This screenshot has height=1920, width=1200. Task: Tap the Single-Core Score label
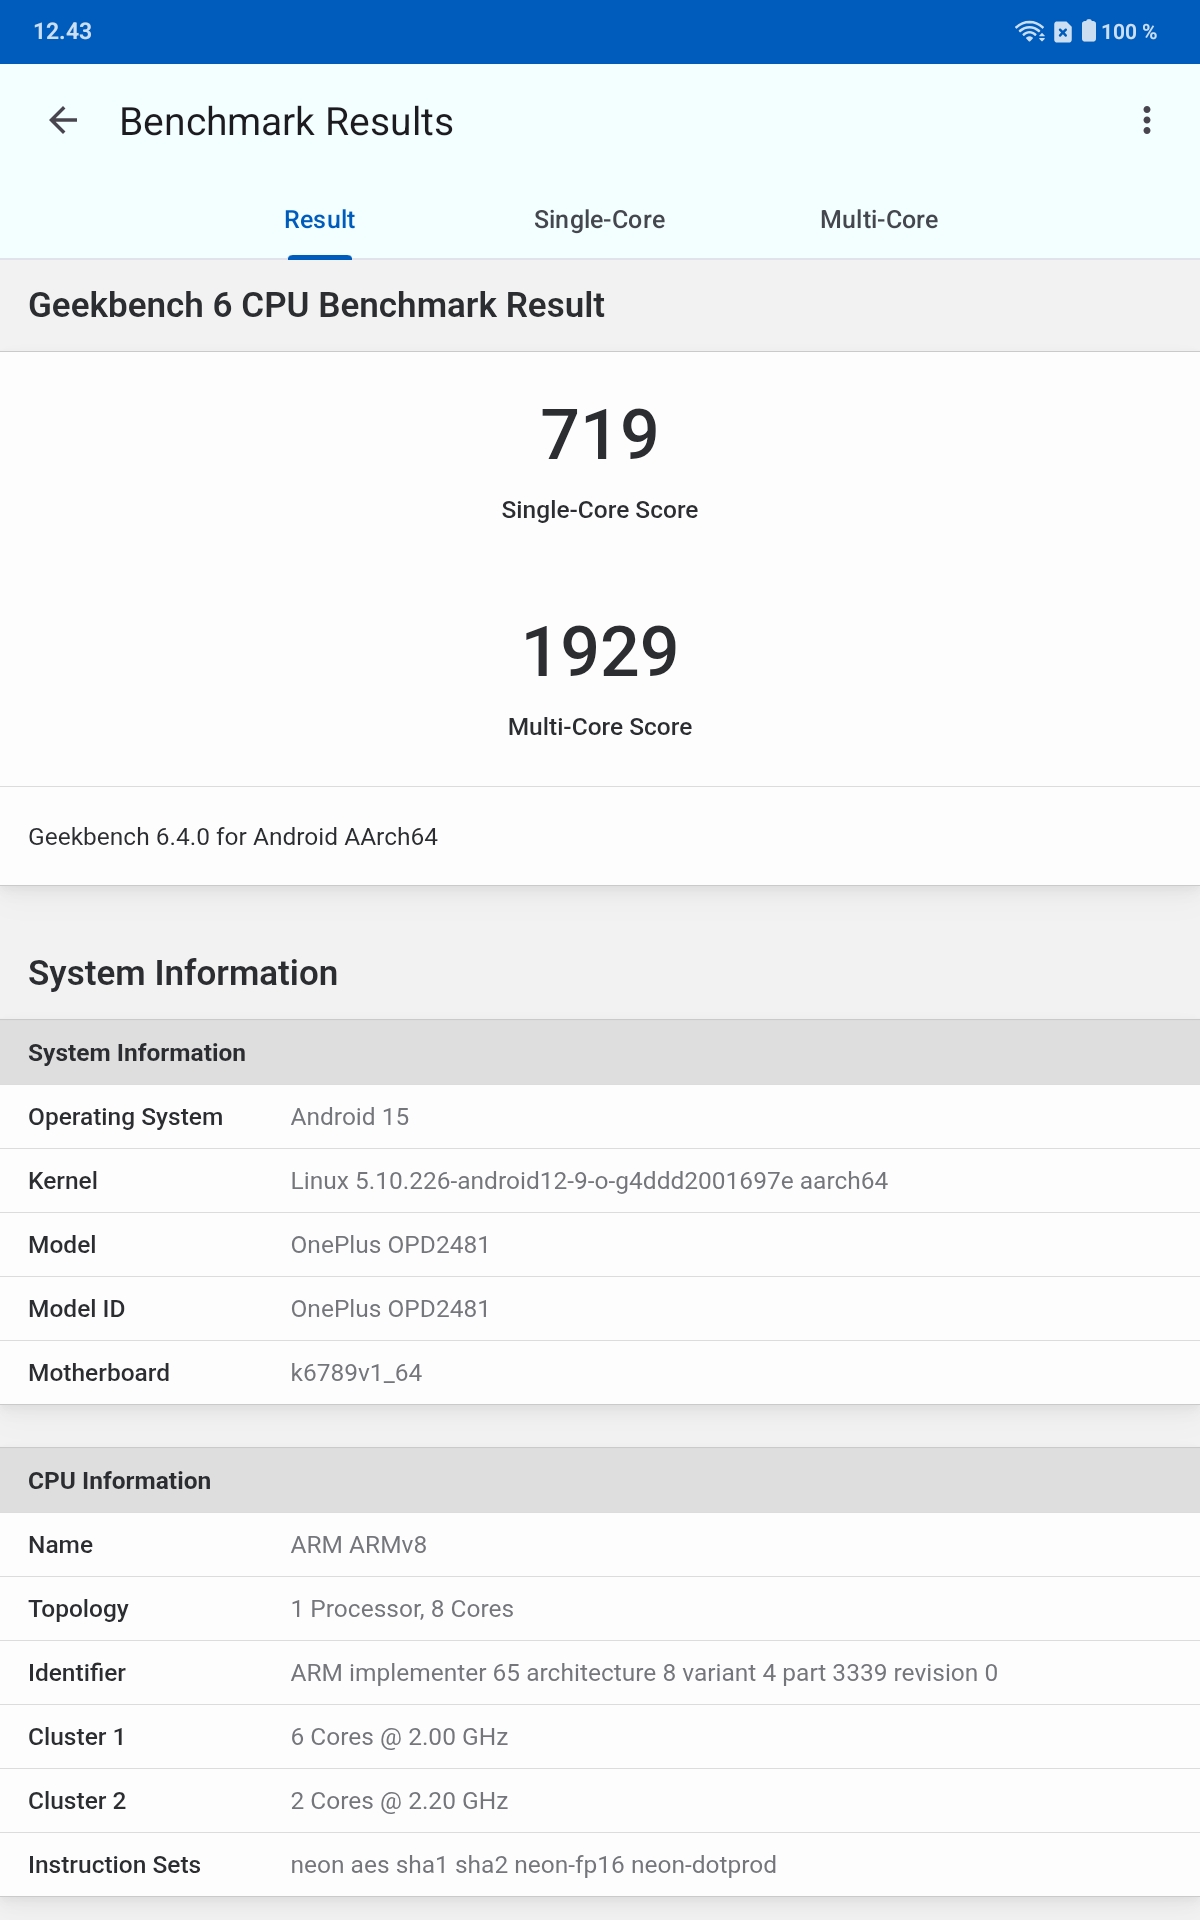click(600, 510)
